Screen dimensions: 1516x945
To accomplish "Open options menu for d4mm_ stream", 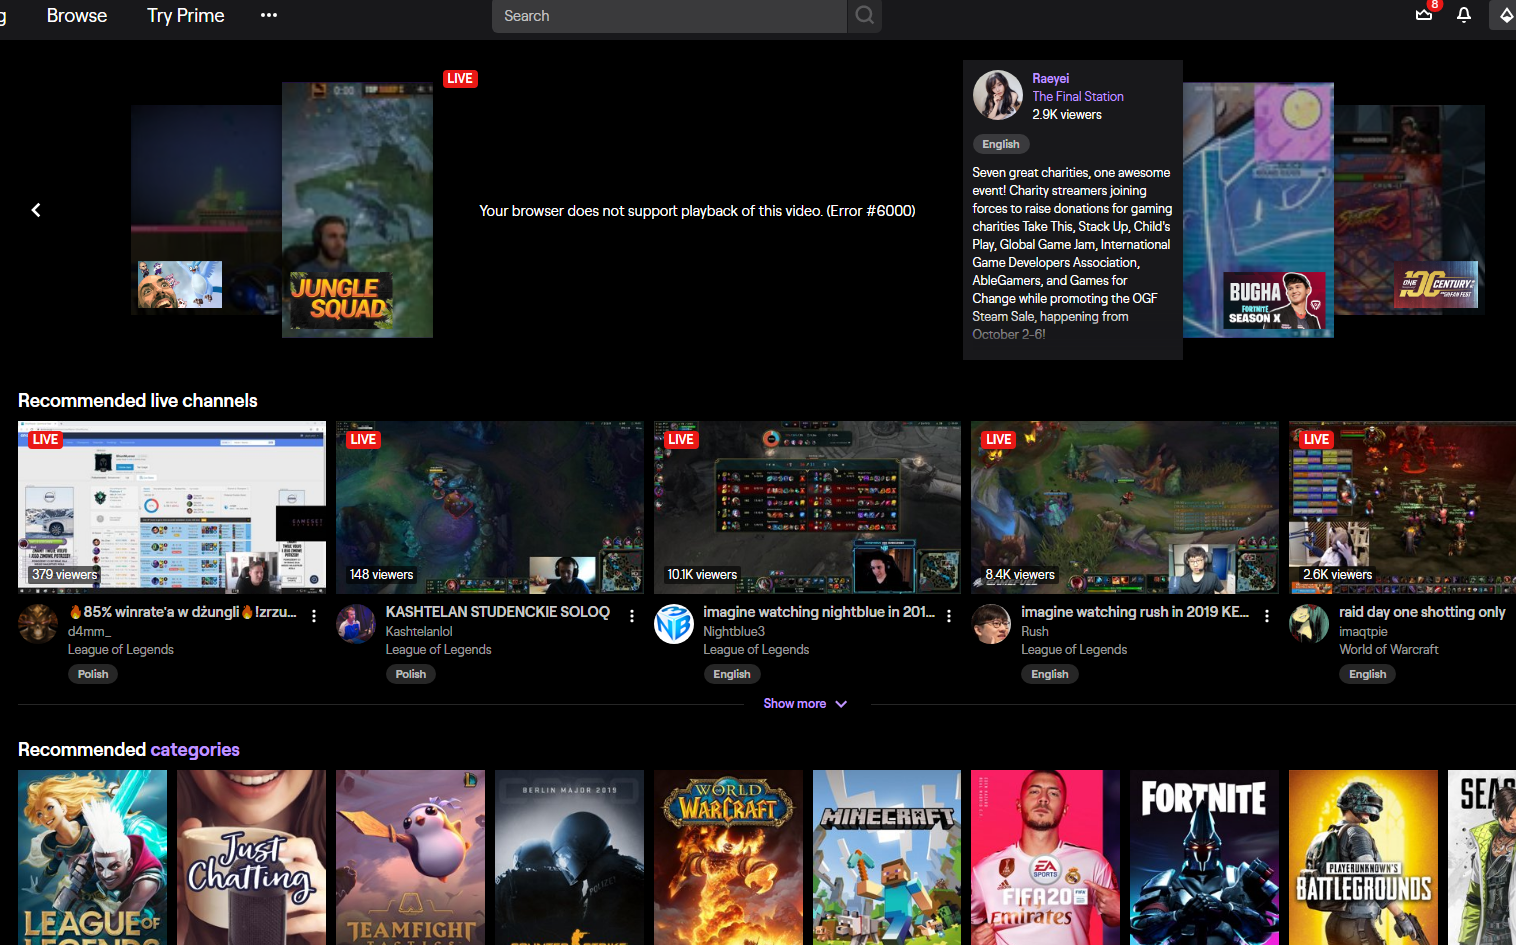I will click(314, 616).
